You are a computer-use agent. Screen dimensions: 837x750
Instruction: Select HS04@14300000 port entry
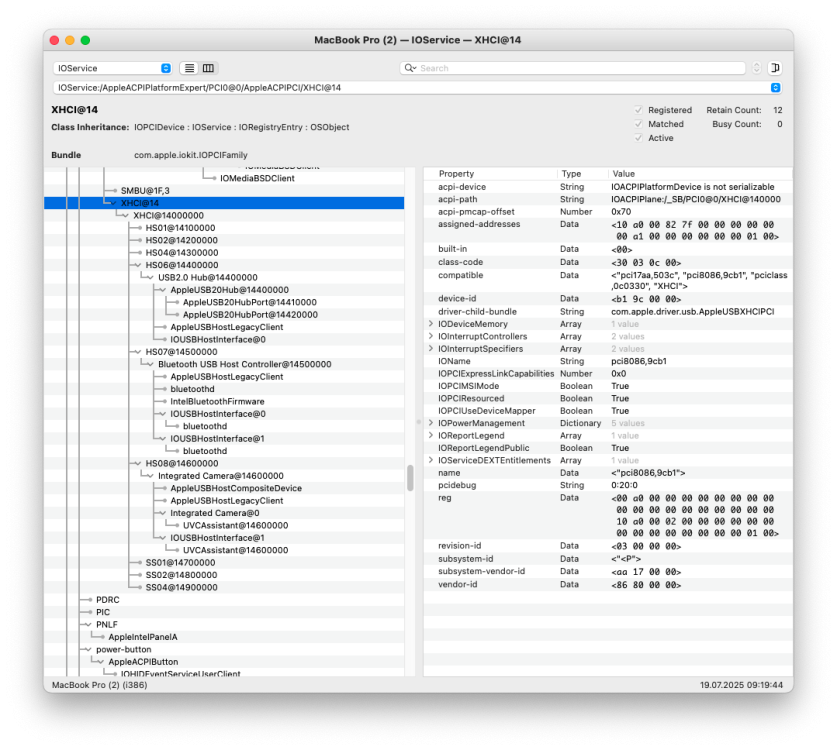click(x=224, y=252)
